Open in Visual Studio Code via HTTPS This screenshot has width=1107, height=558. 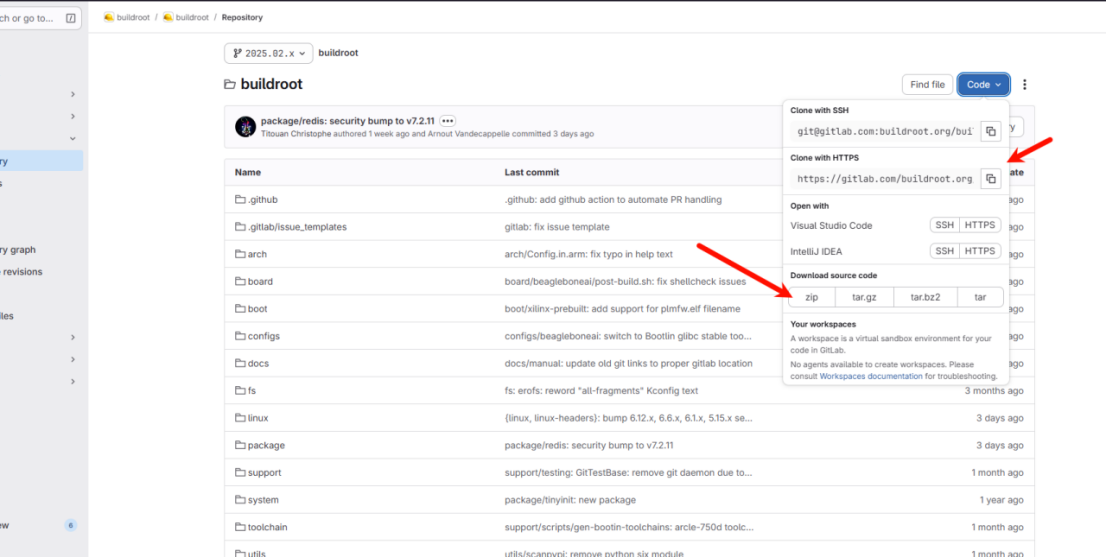(980, 225)
